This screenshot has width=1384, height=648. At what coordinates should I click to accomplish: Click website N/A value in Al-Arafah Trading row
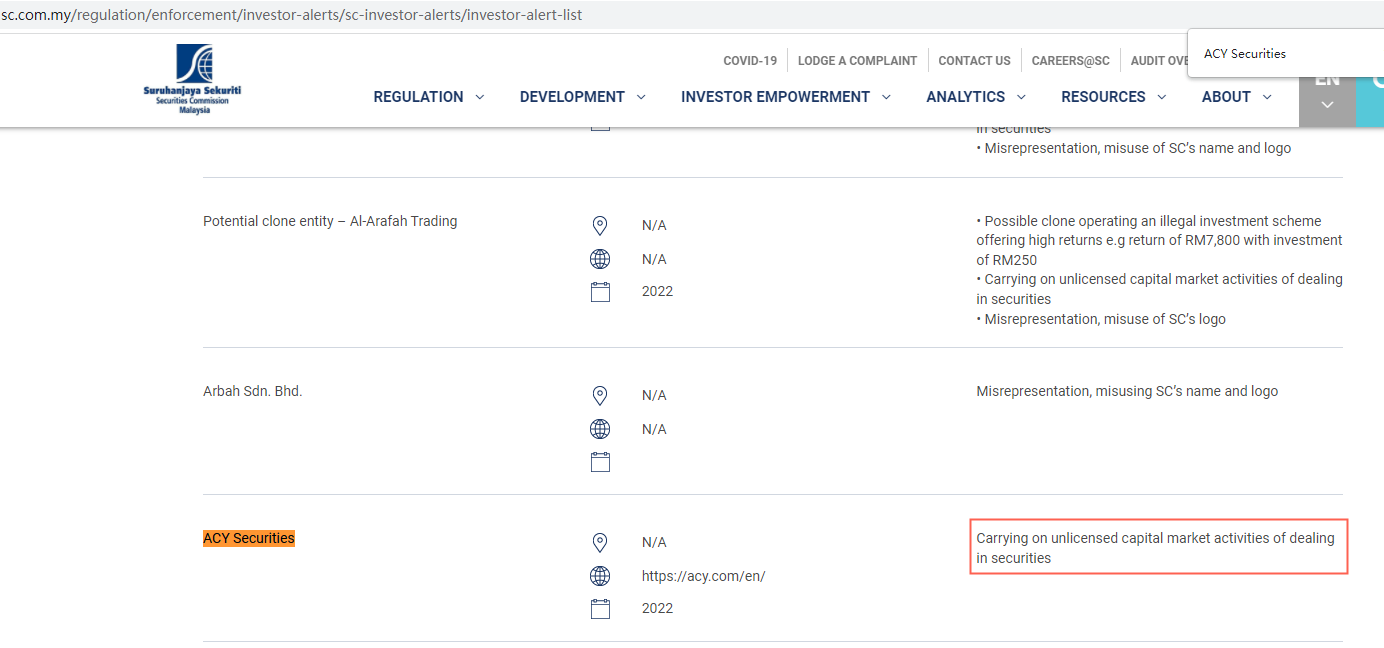tap(654, 260)
